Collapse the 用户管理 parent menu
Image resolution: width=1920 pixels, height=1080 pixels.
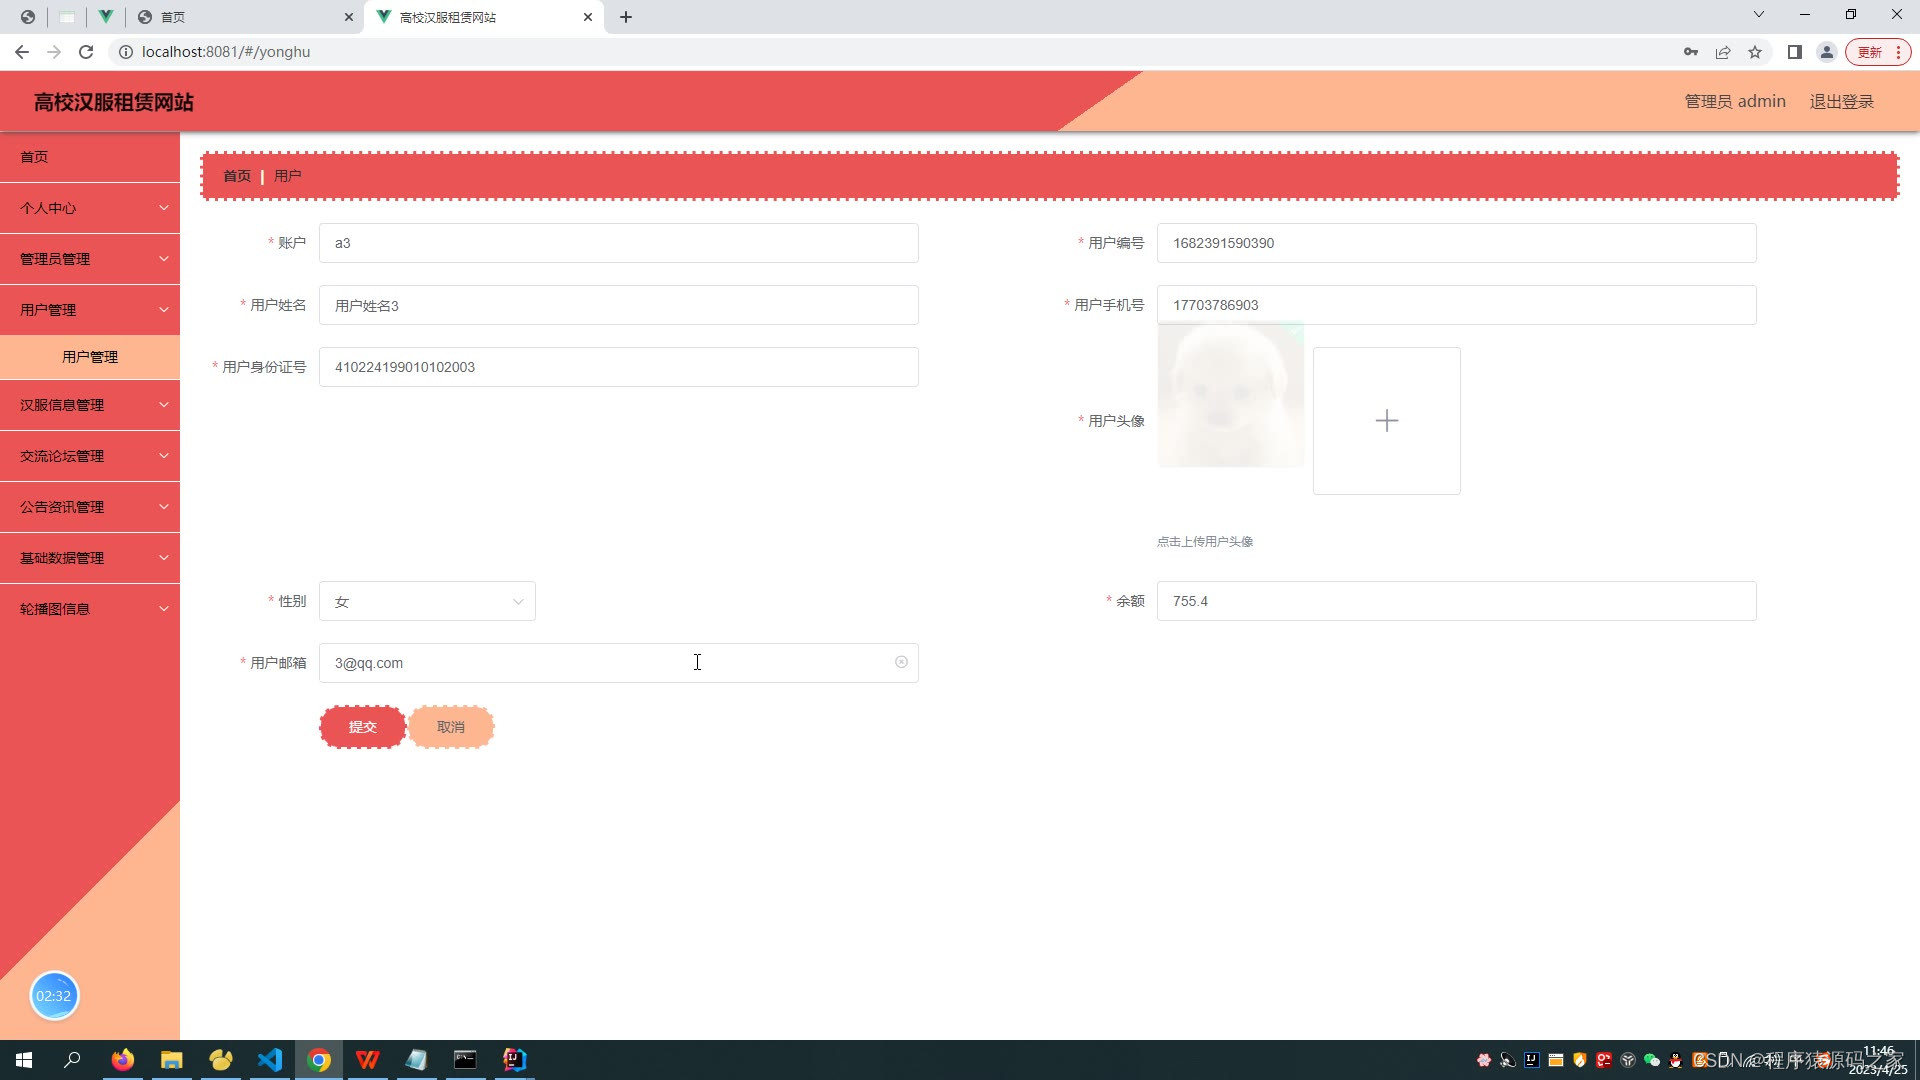pos(90,310)
